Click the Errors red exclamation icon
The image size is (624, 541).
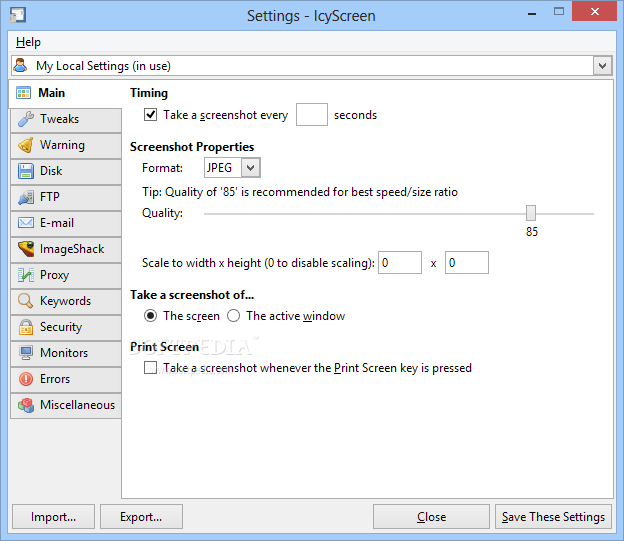pos(26,379)
